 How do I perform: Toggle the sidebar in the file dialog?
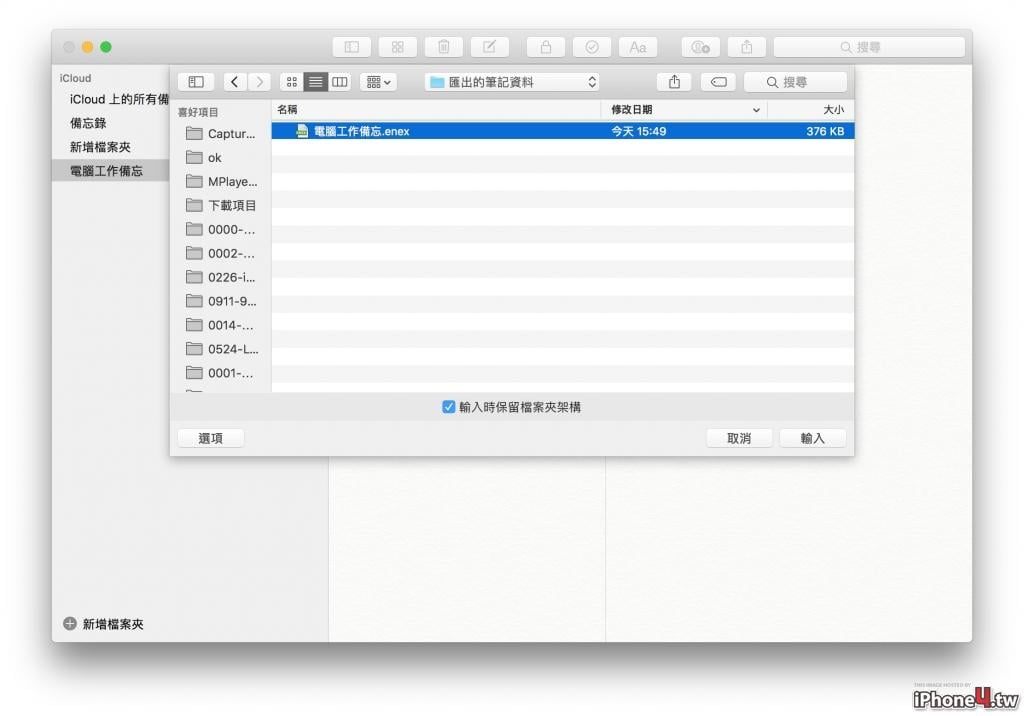tap(196, 82)
